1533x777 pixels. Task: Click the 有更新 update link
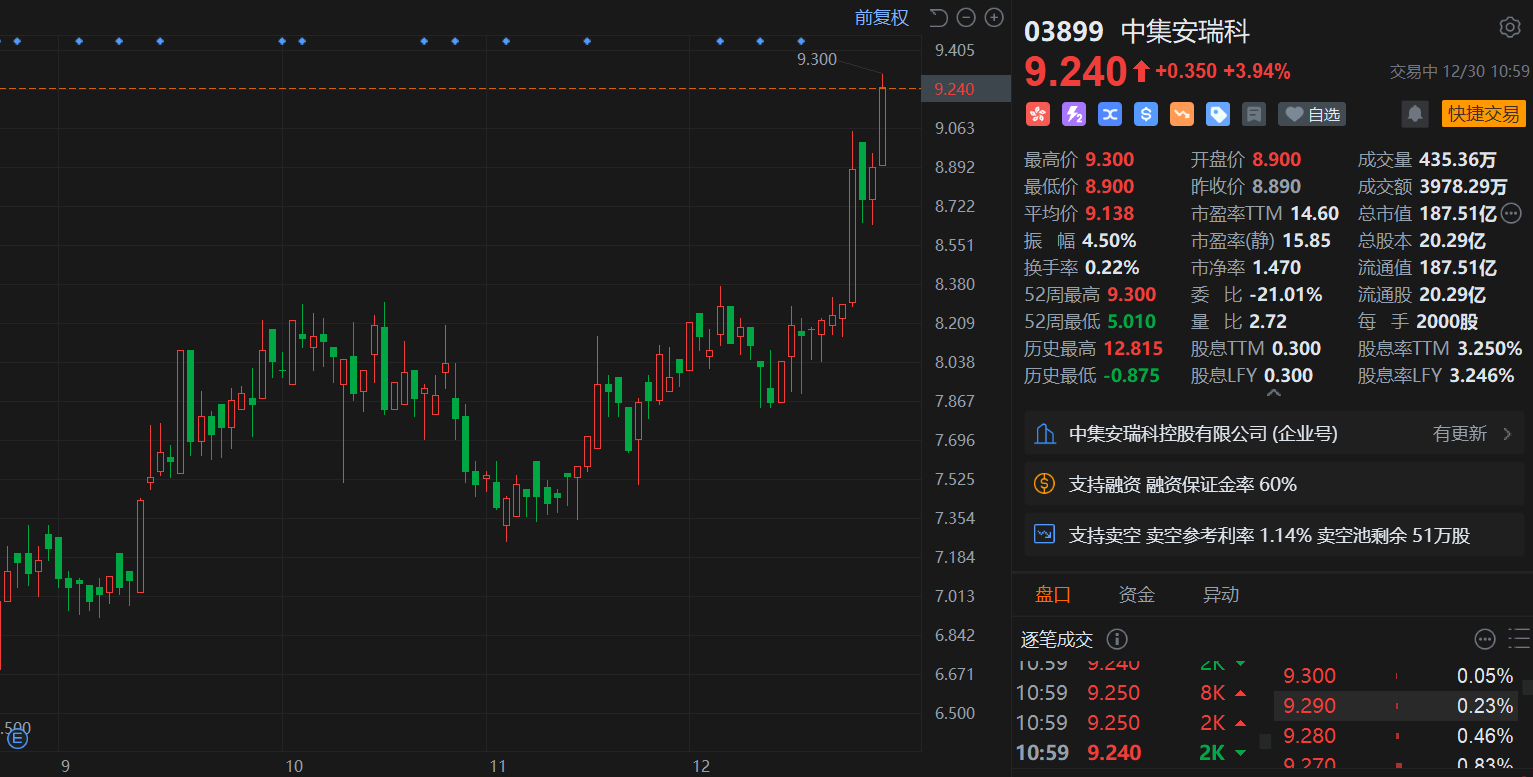(1460, 434)
